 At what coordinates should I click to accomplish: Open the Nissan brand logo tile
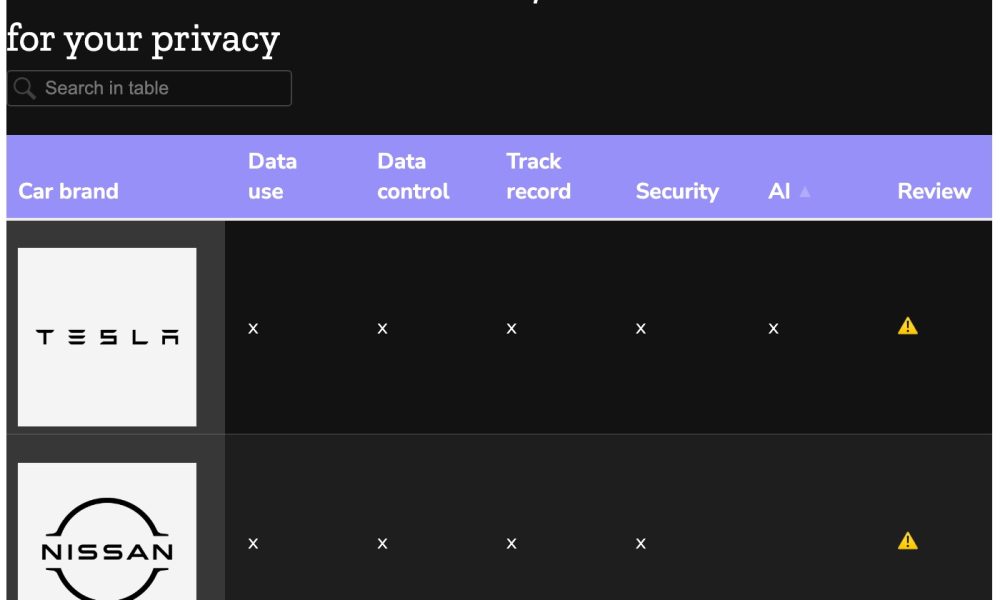(x=107, y=531)
